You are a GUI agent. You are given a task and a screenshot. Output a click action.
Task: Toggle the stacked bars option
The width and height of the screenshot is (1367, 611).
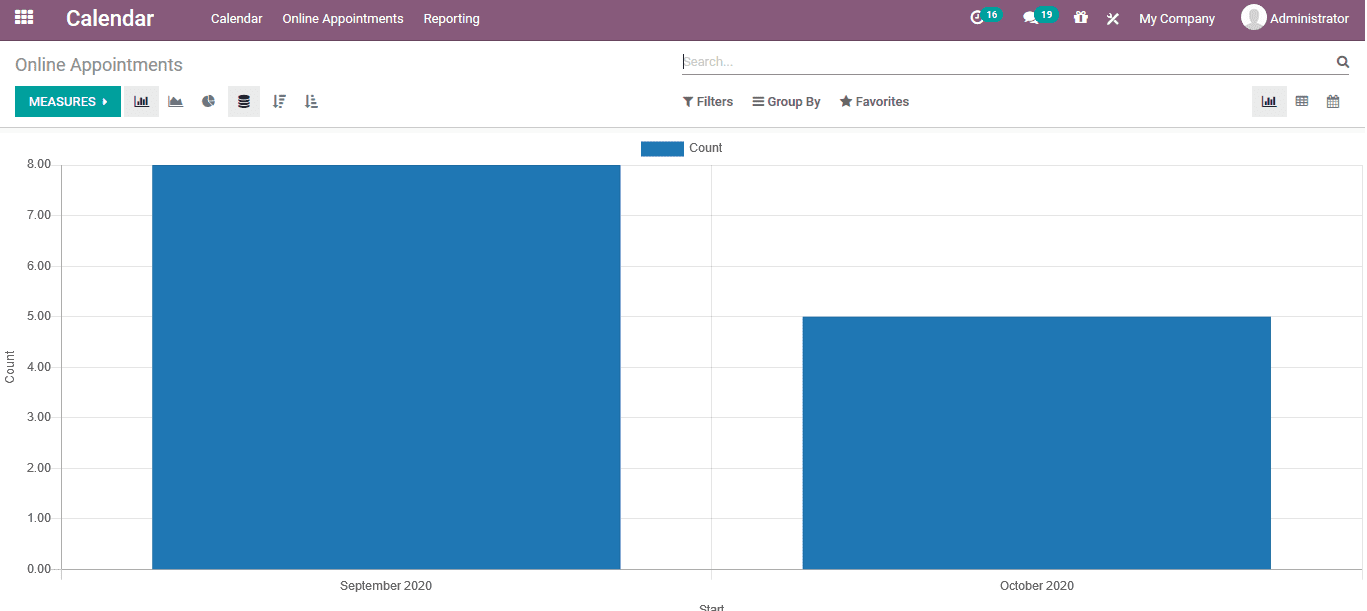(244, 102)
